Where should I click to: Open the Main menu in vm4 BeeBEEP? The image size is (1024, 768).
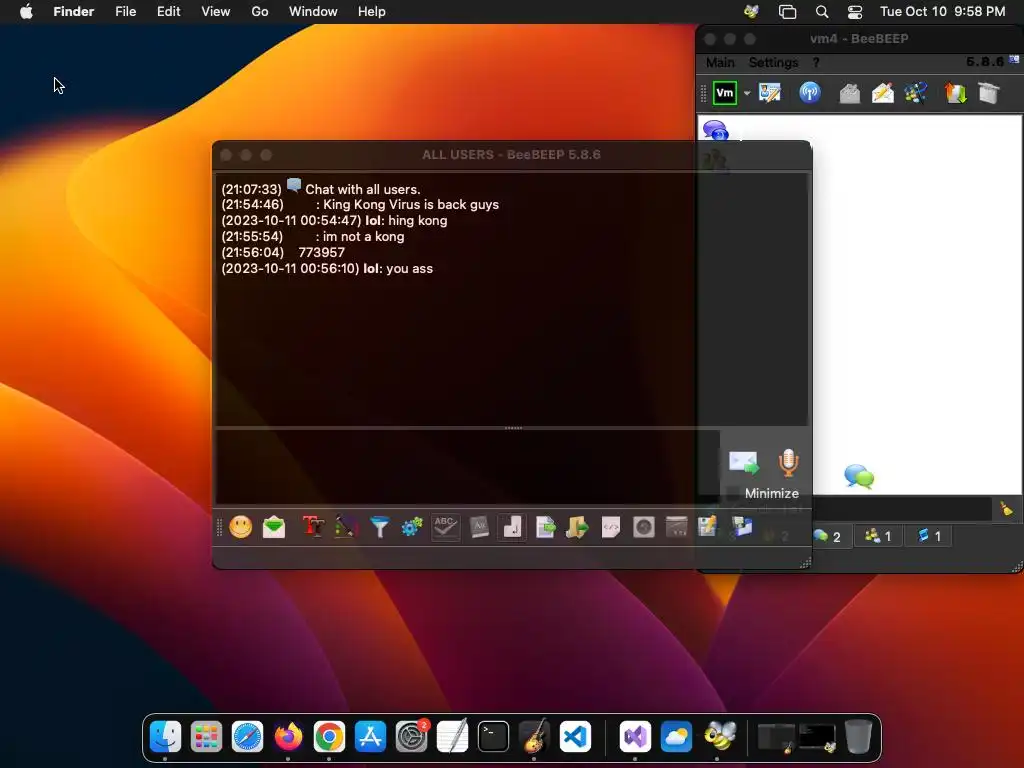click(720, 63)
